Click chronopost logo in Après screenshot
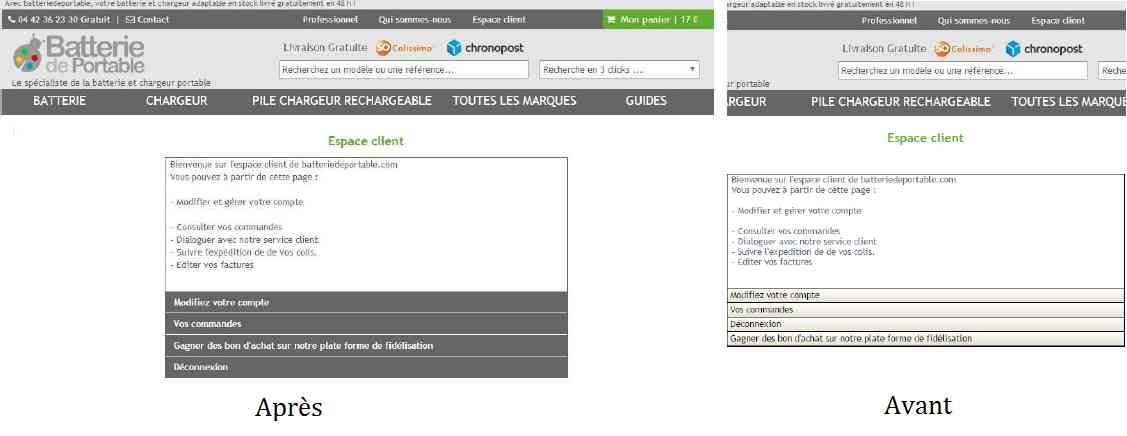The image size is (1127, 436). (x=485, y=48)
